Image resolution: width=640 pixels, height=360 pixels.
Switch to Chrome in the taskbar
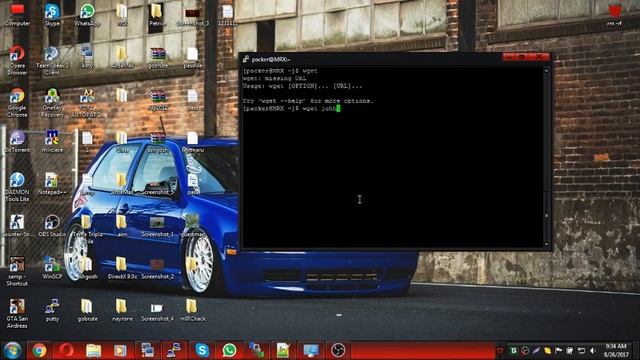pos(39,350)
